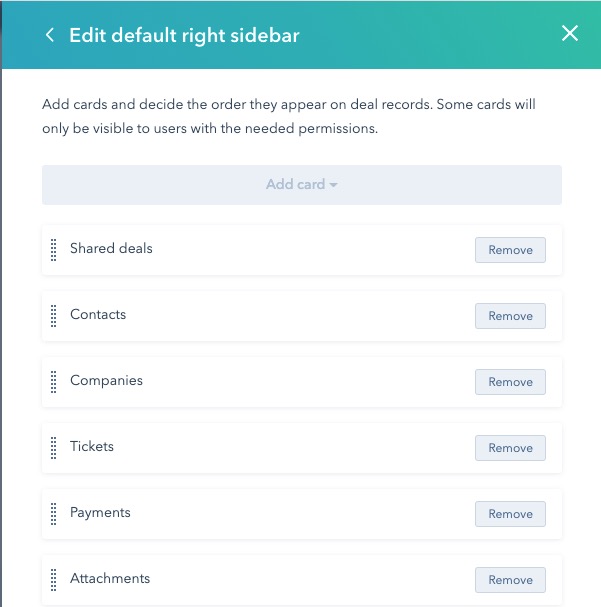Click the back arrow in the header

(x=49, y=35)
